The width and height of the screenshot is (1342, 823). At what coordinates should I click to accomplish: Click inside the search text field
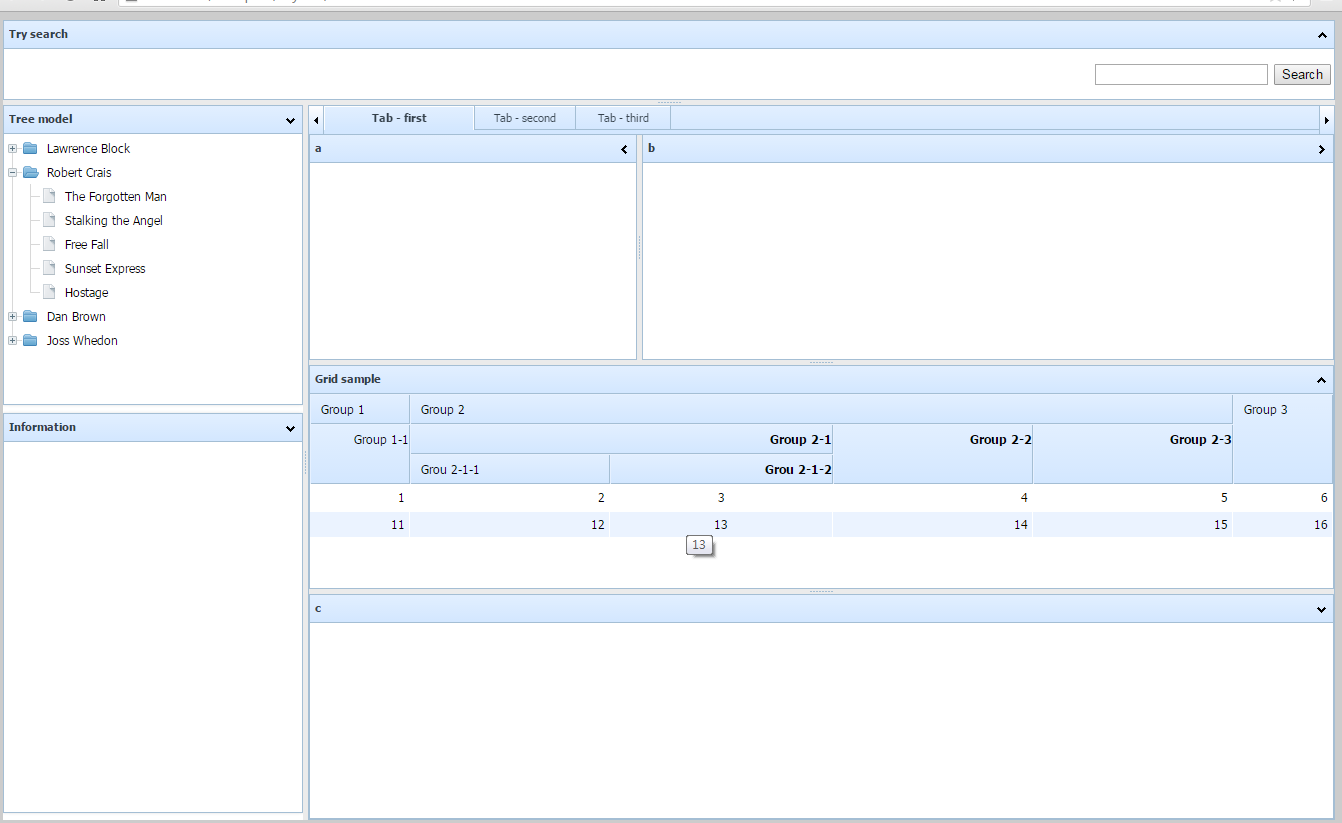coord(1180,74)
